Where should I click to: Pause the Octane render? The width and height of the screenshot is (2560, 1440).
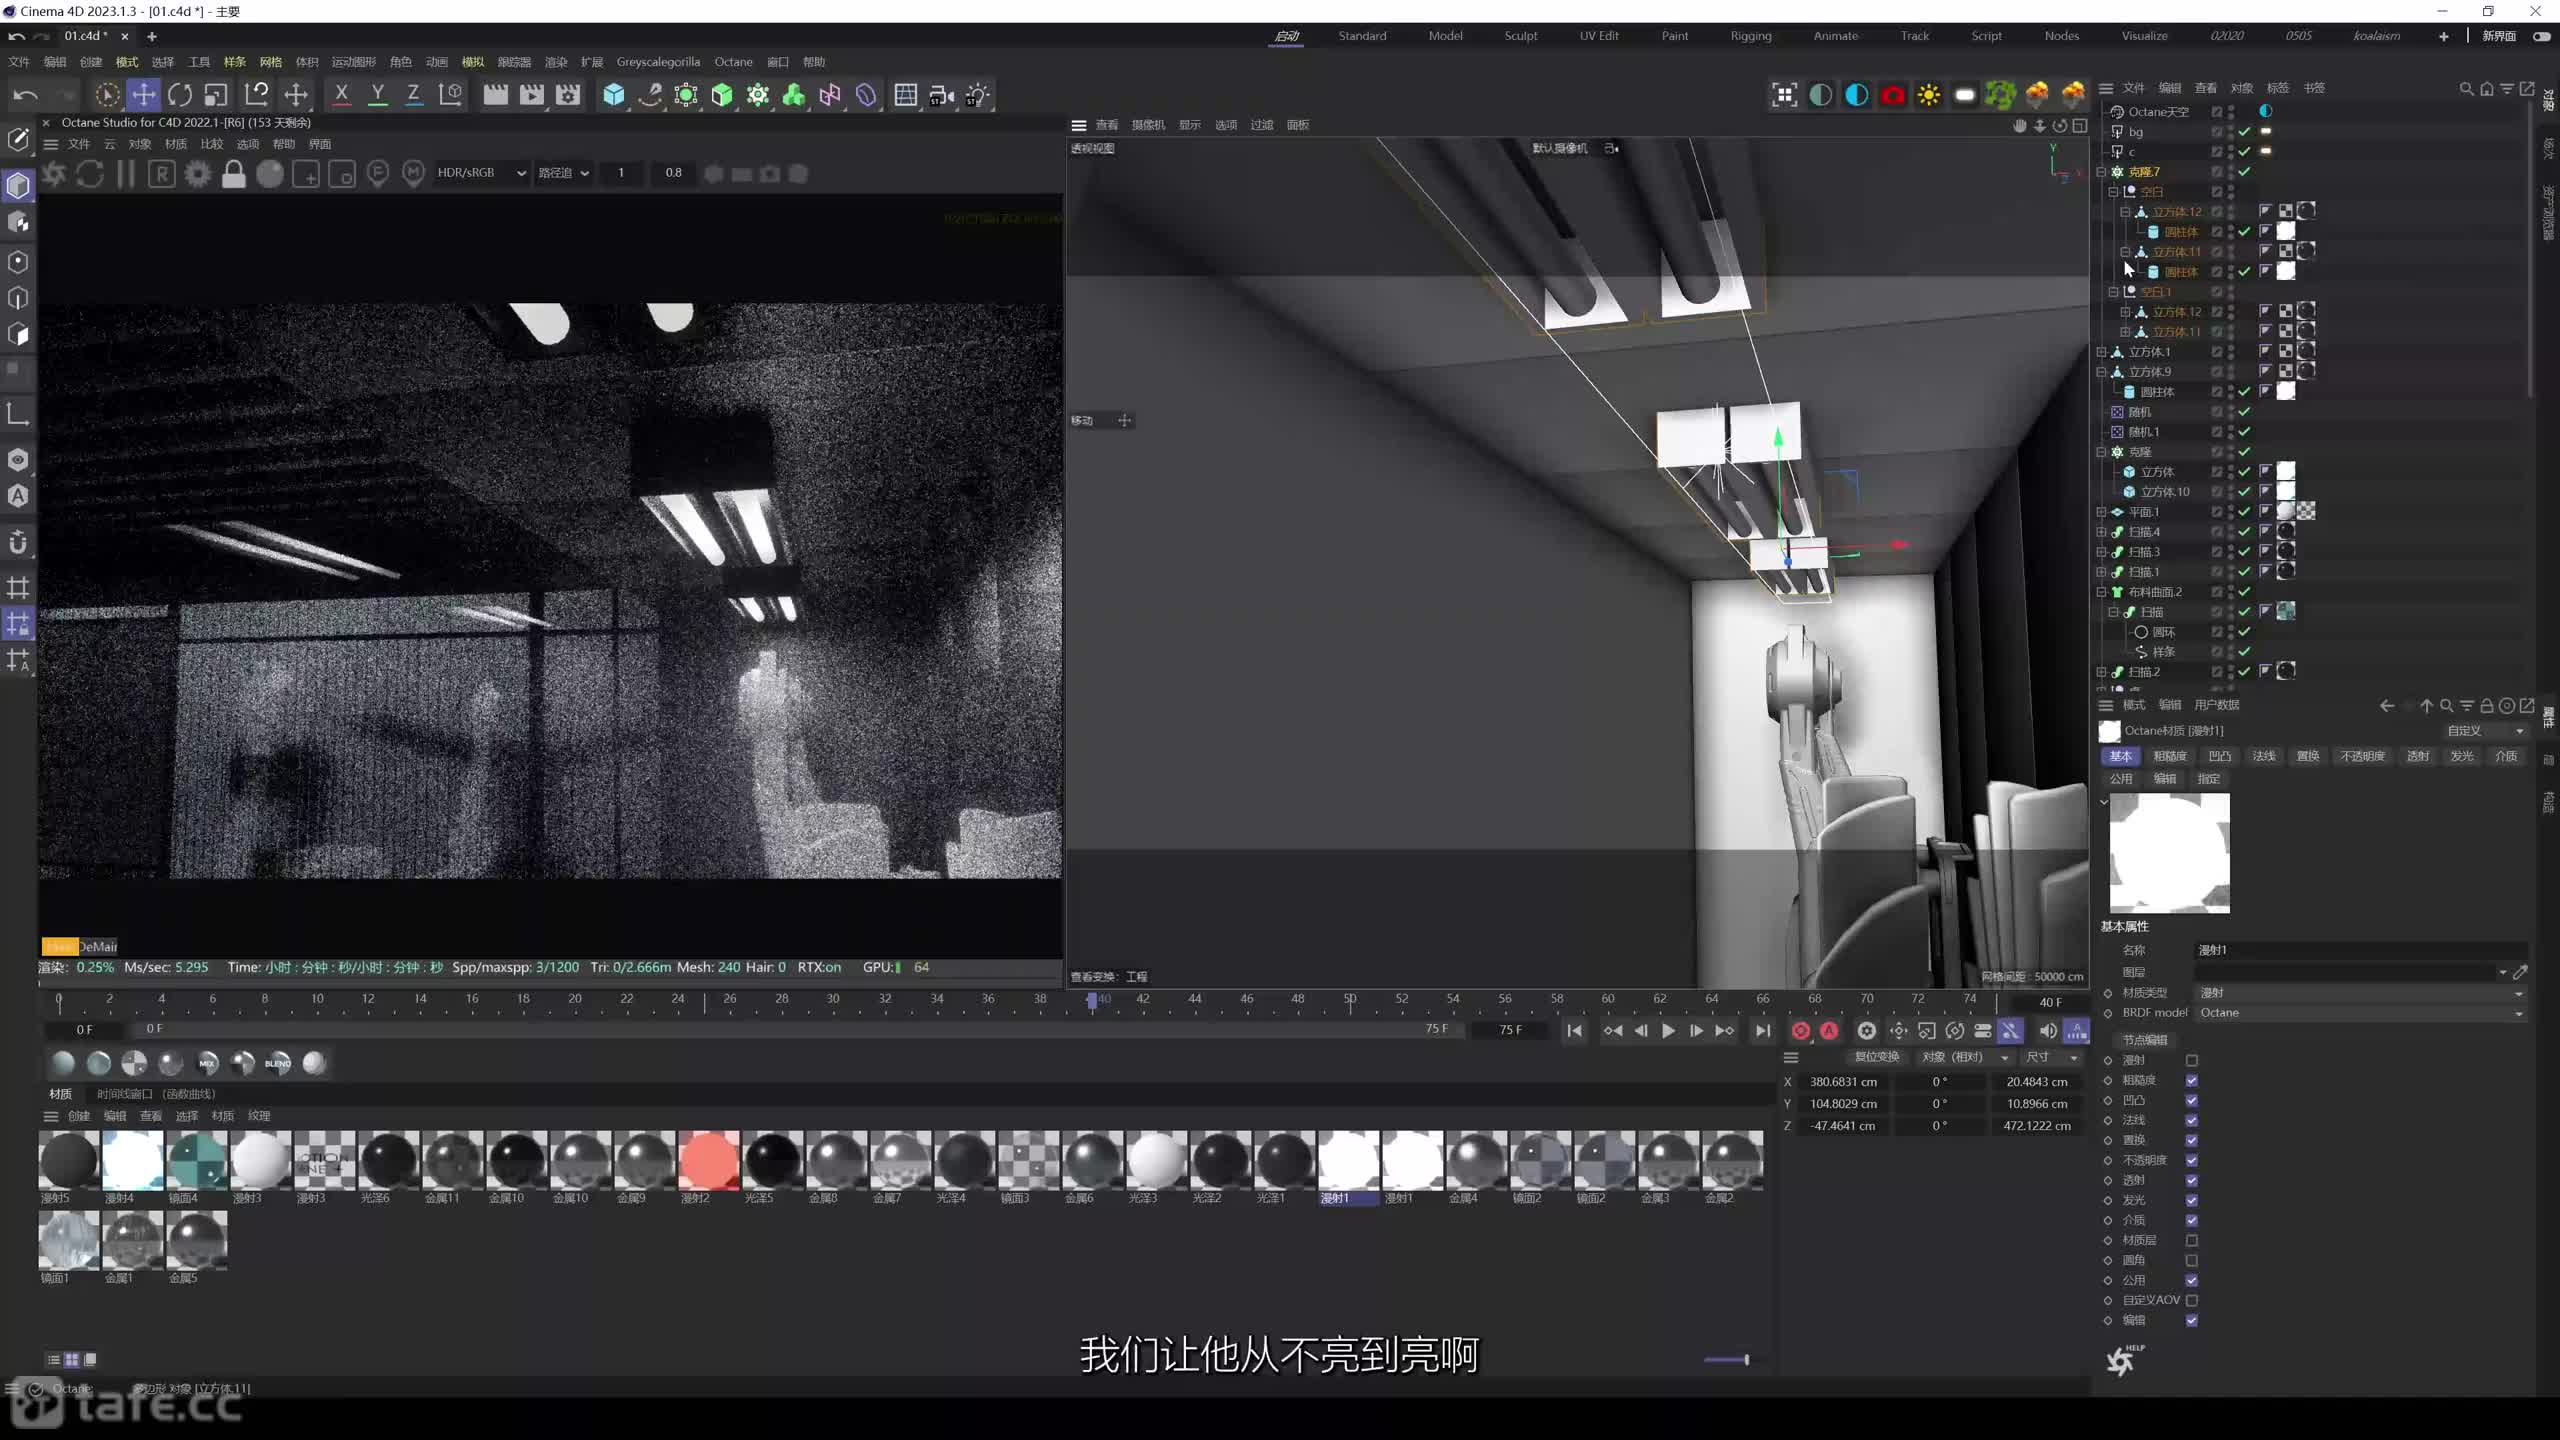(126, 174)
